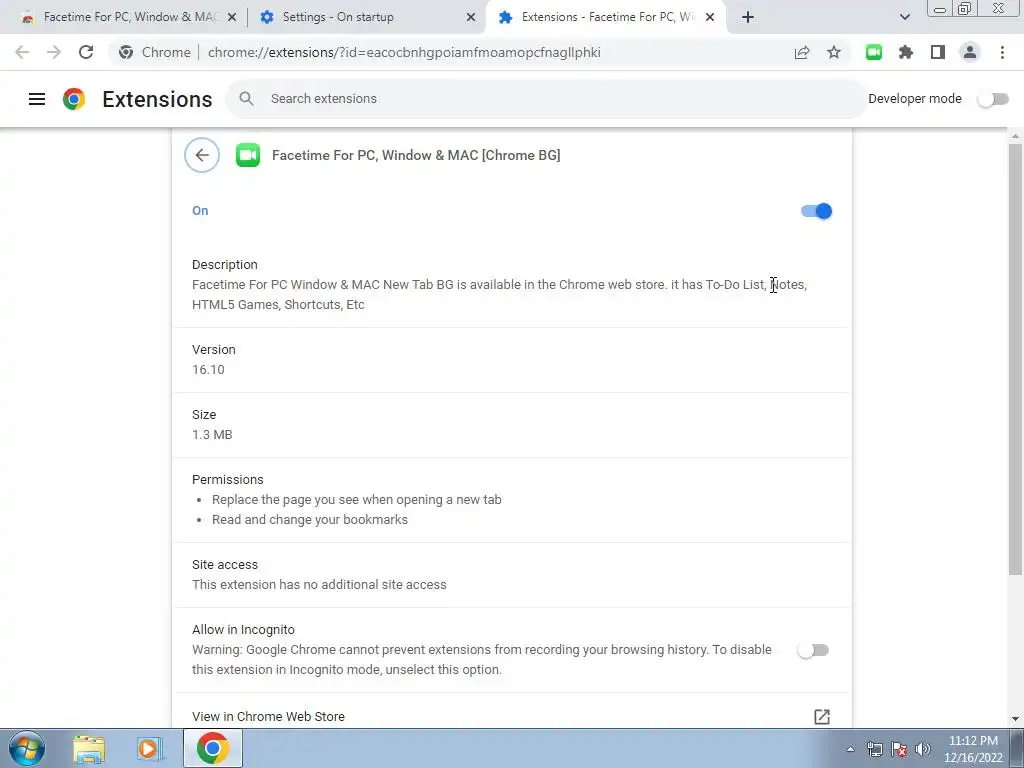This screenshot has height=768, width=1024.
Task: Turn off the extension On toggle
Action: (x=816, y=211)
